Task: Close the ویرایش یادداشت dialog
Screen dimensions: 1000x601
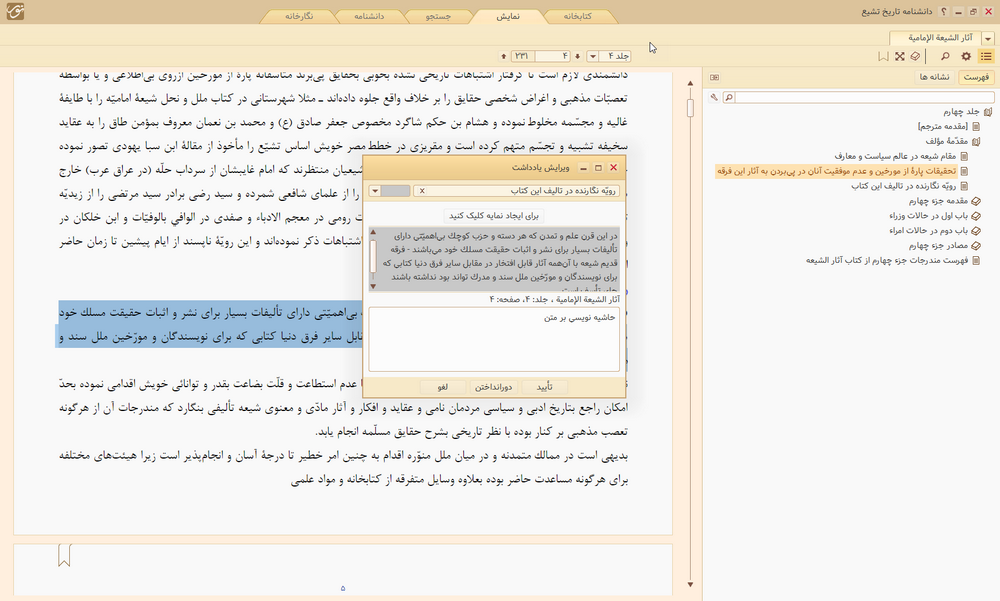Action: coord(614,168)
